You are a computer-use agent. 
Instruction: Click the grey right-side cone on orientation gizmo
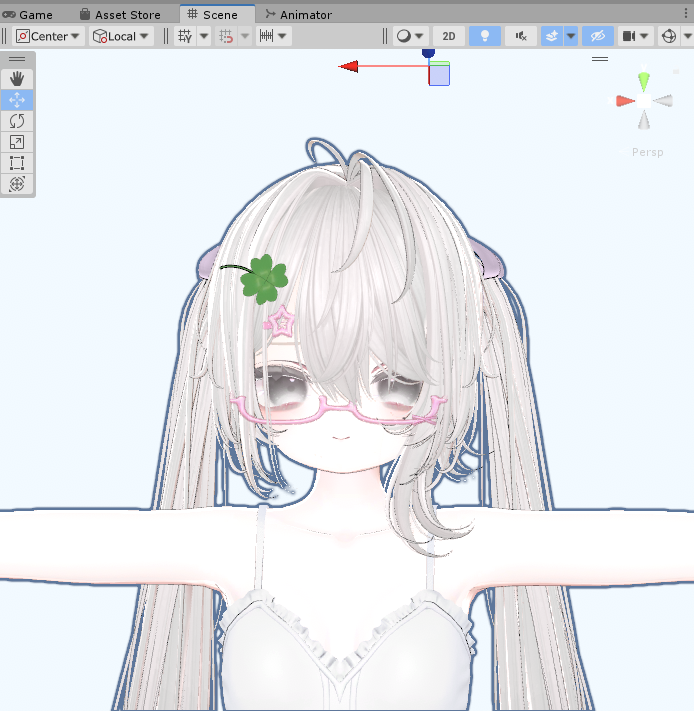click(663, 101)
